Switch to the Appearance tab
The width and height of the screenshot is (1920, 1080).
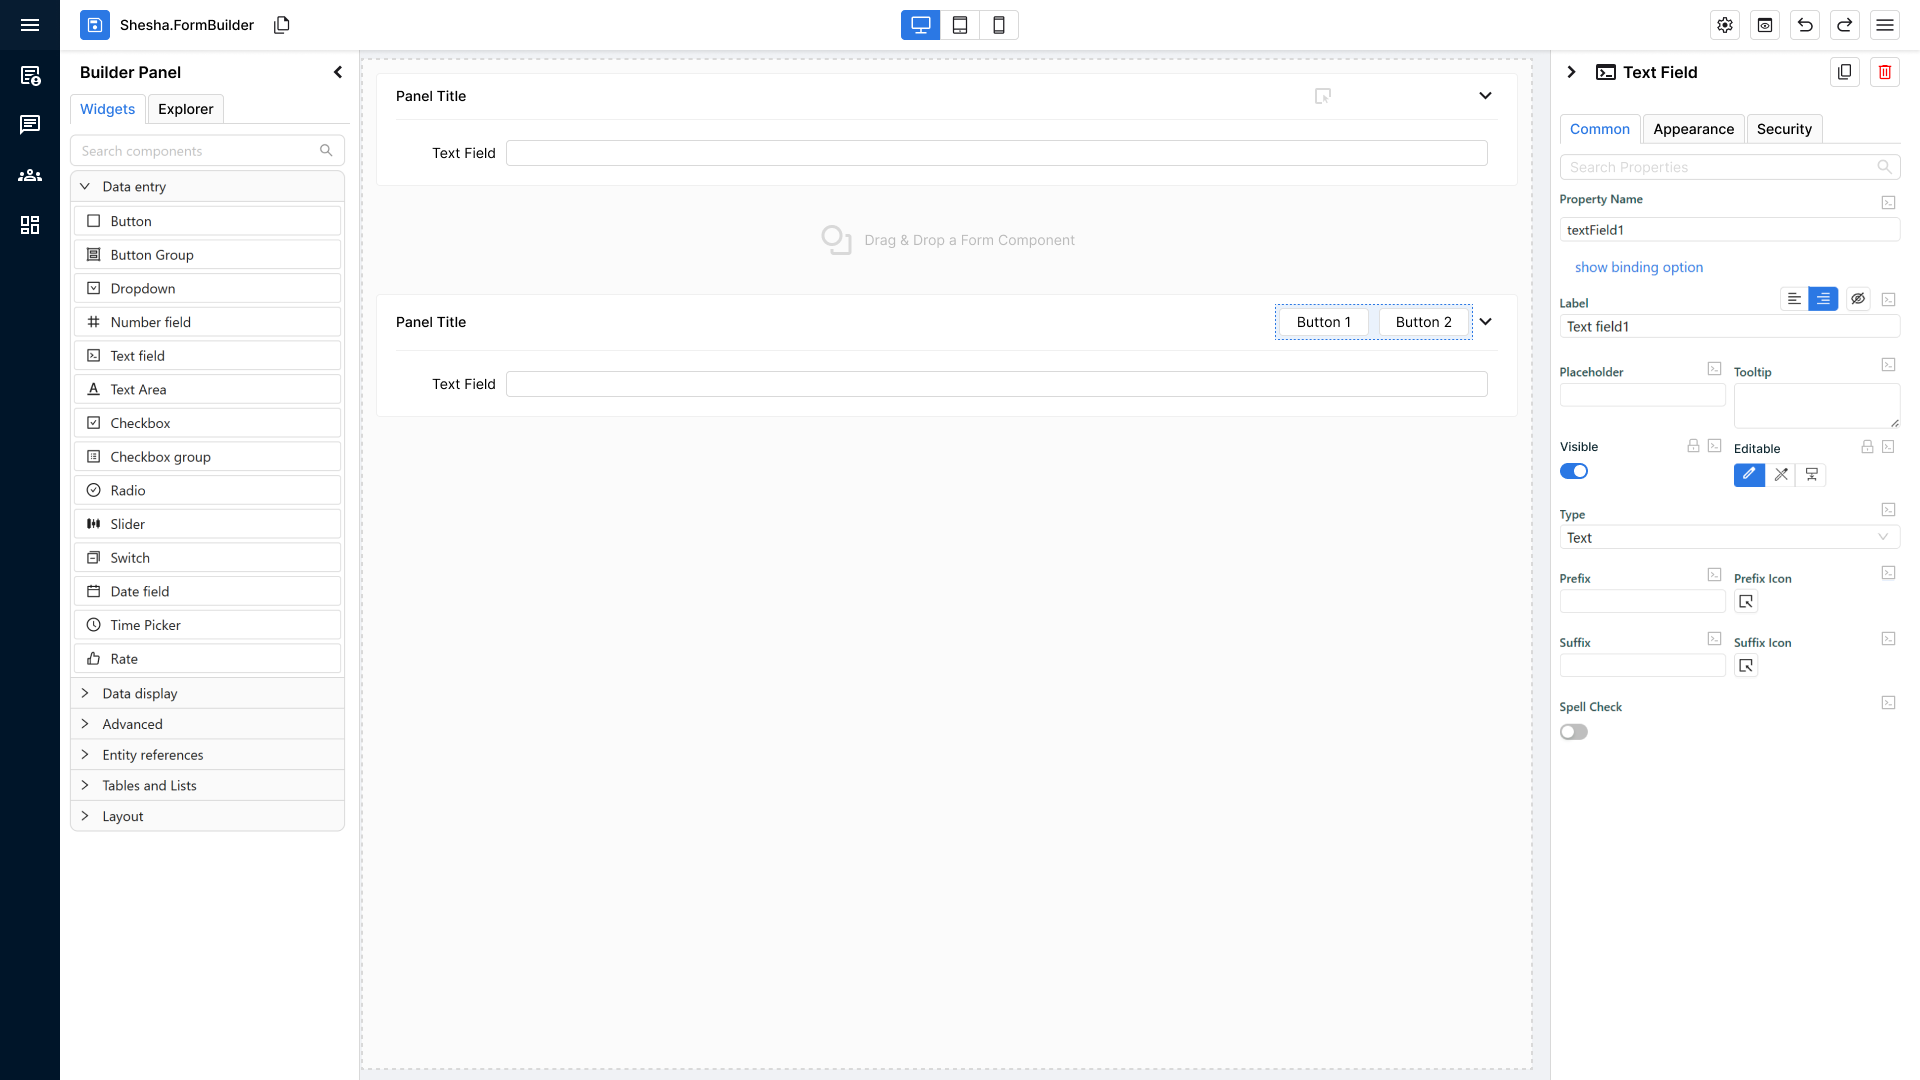(x=1693, y=129)
